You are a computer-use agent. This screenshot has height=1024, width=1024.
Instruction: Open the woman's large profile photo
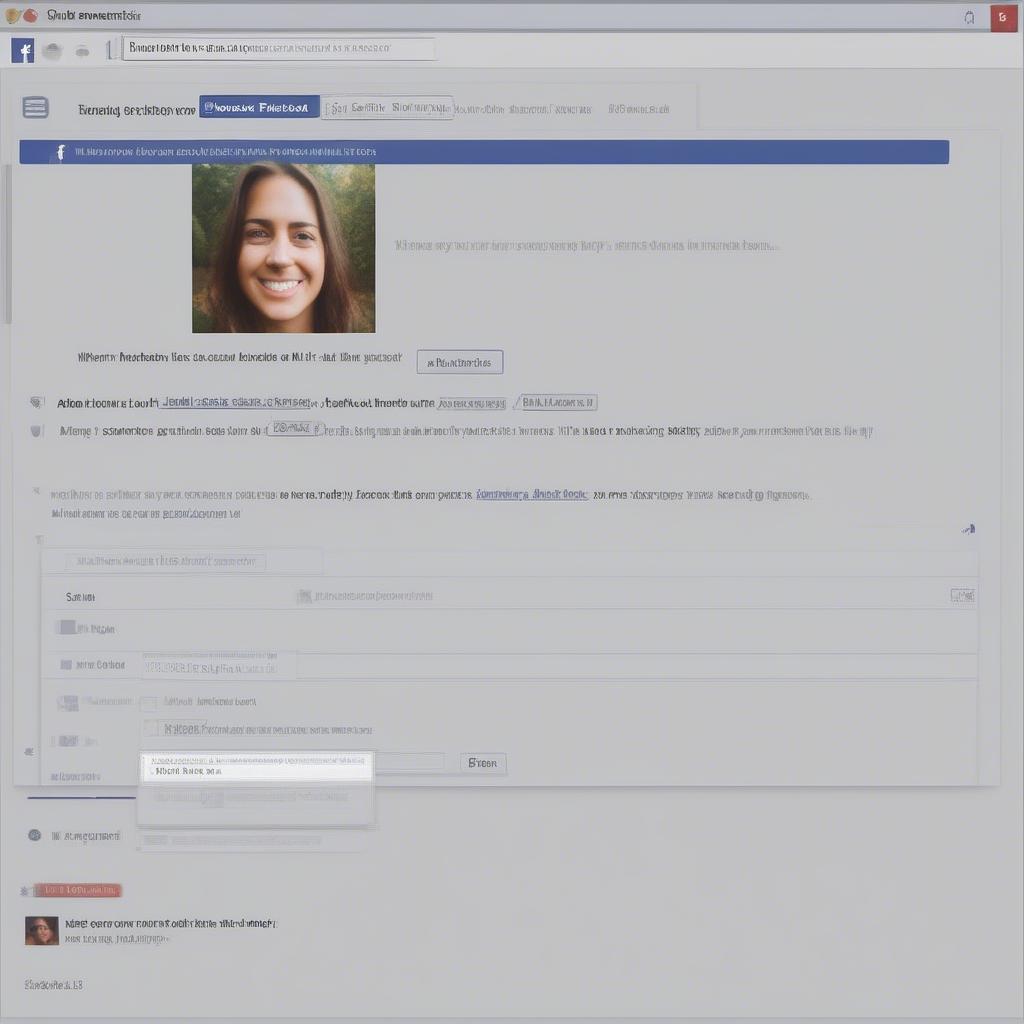pos(283,248)
